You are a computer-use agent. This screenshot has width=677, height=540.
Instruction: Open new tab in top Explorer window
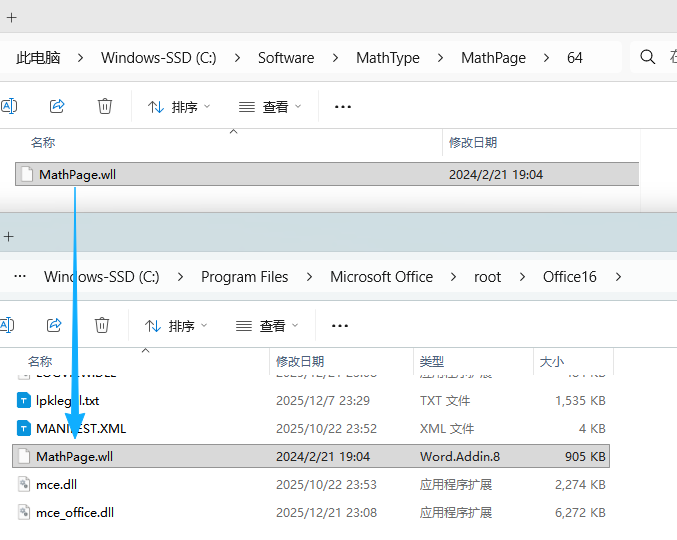pyautogui.click(x=12, y=18)
